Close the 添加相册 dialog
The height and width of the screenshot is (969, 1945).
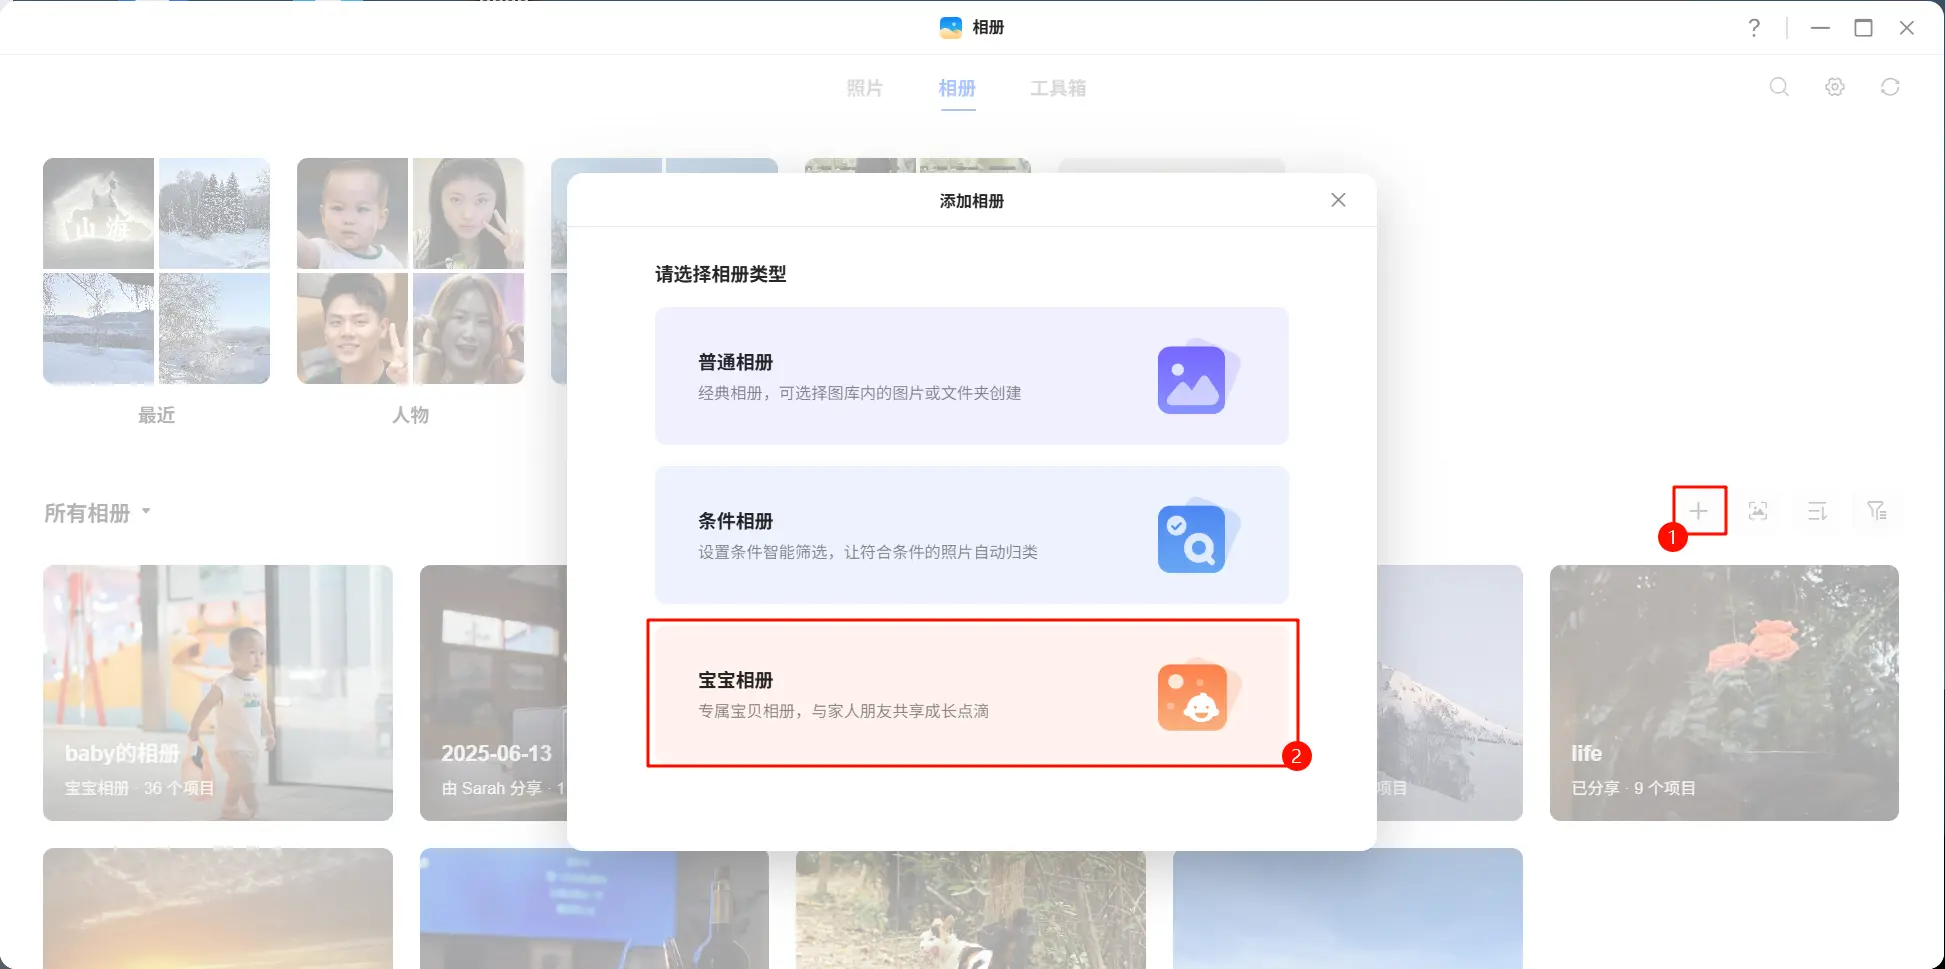tap(1337, 200)
